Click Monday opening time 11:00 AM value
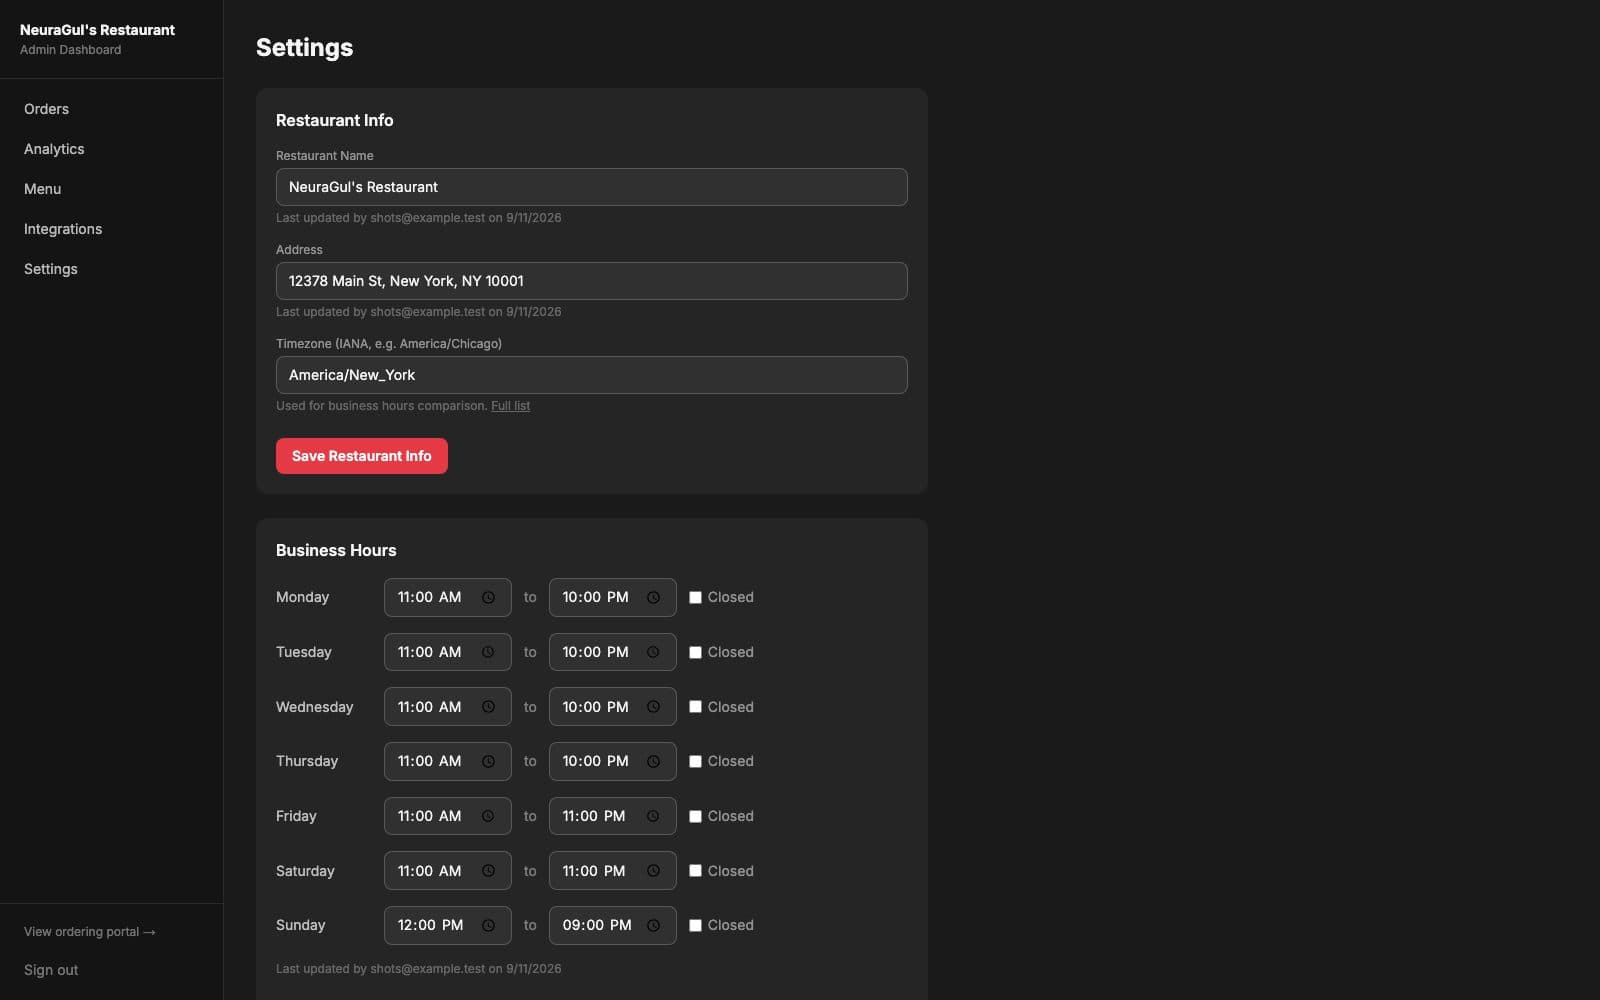This screenshot has width=1600, height=1000. click(429, 598)
